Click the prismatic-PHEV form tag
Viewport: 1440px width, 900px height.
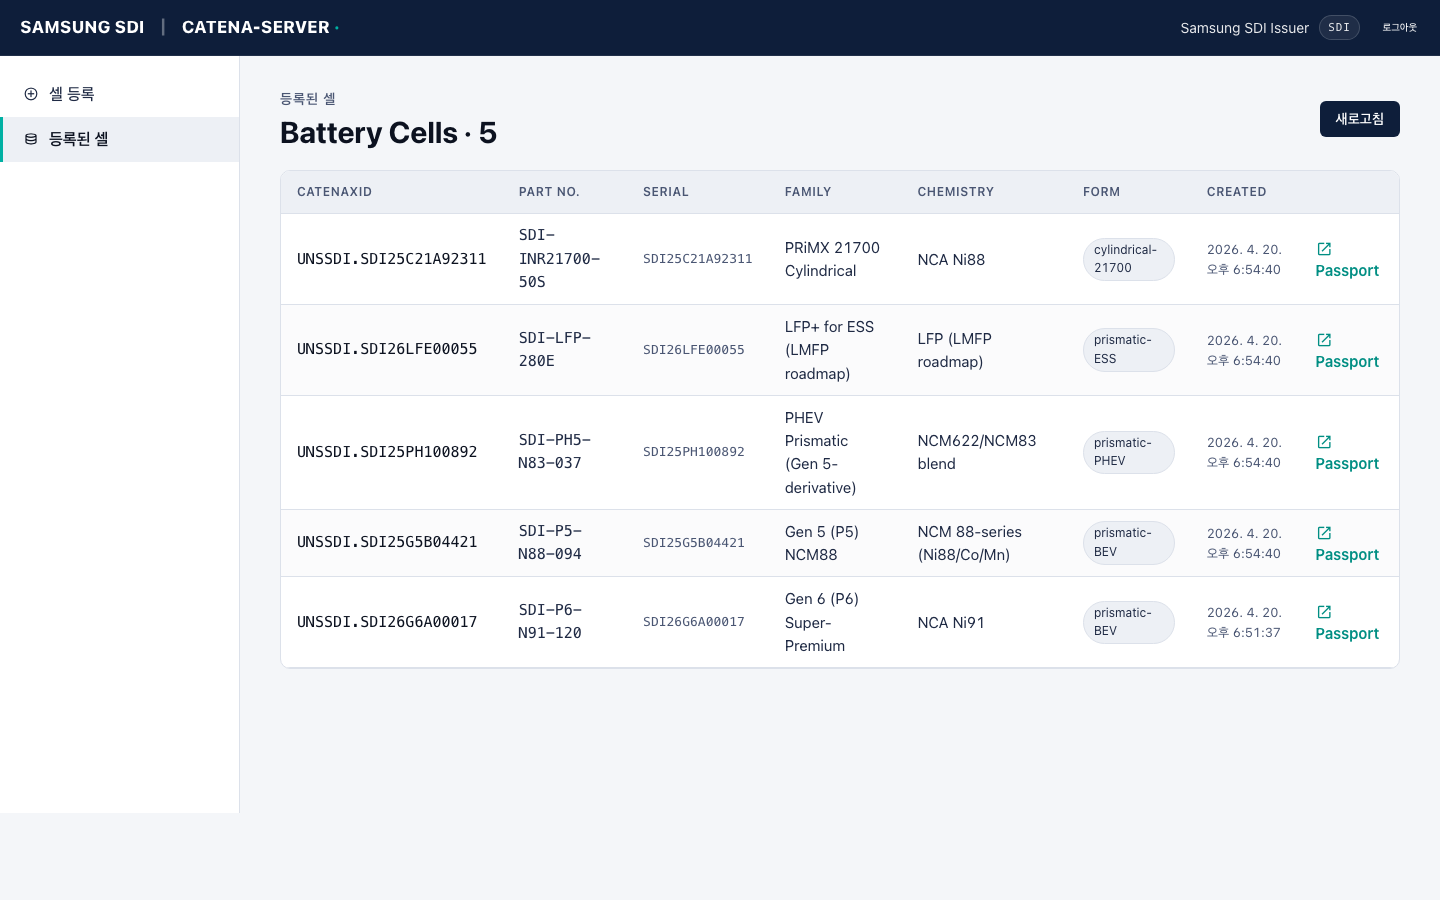point(1127,452)
